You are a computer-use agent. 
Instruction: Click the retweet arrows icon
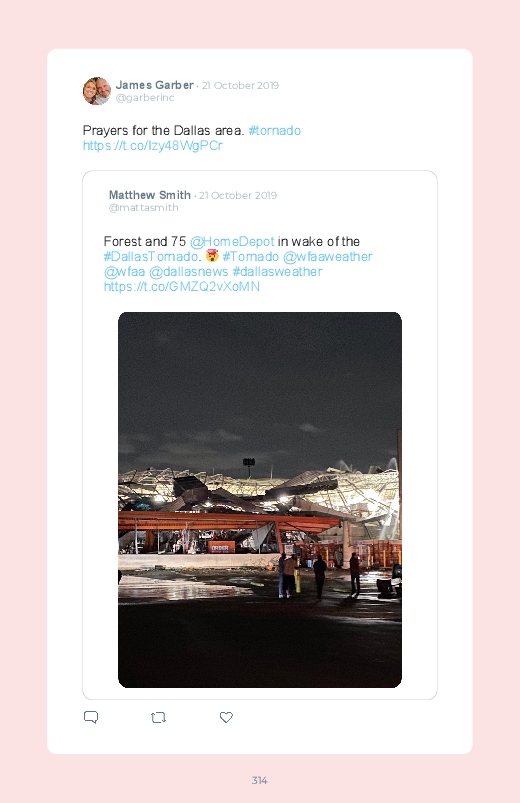[159, 717]
